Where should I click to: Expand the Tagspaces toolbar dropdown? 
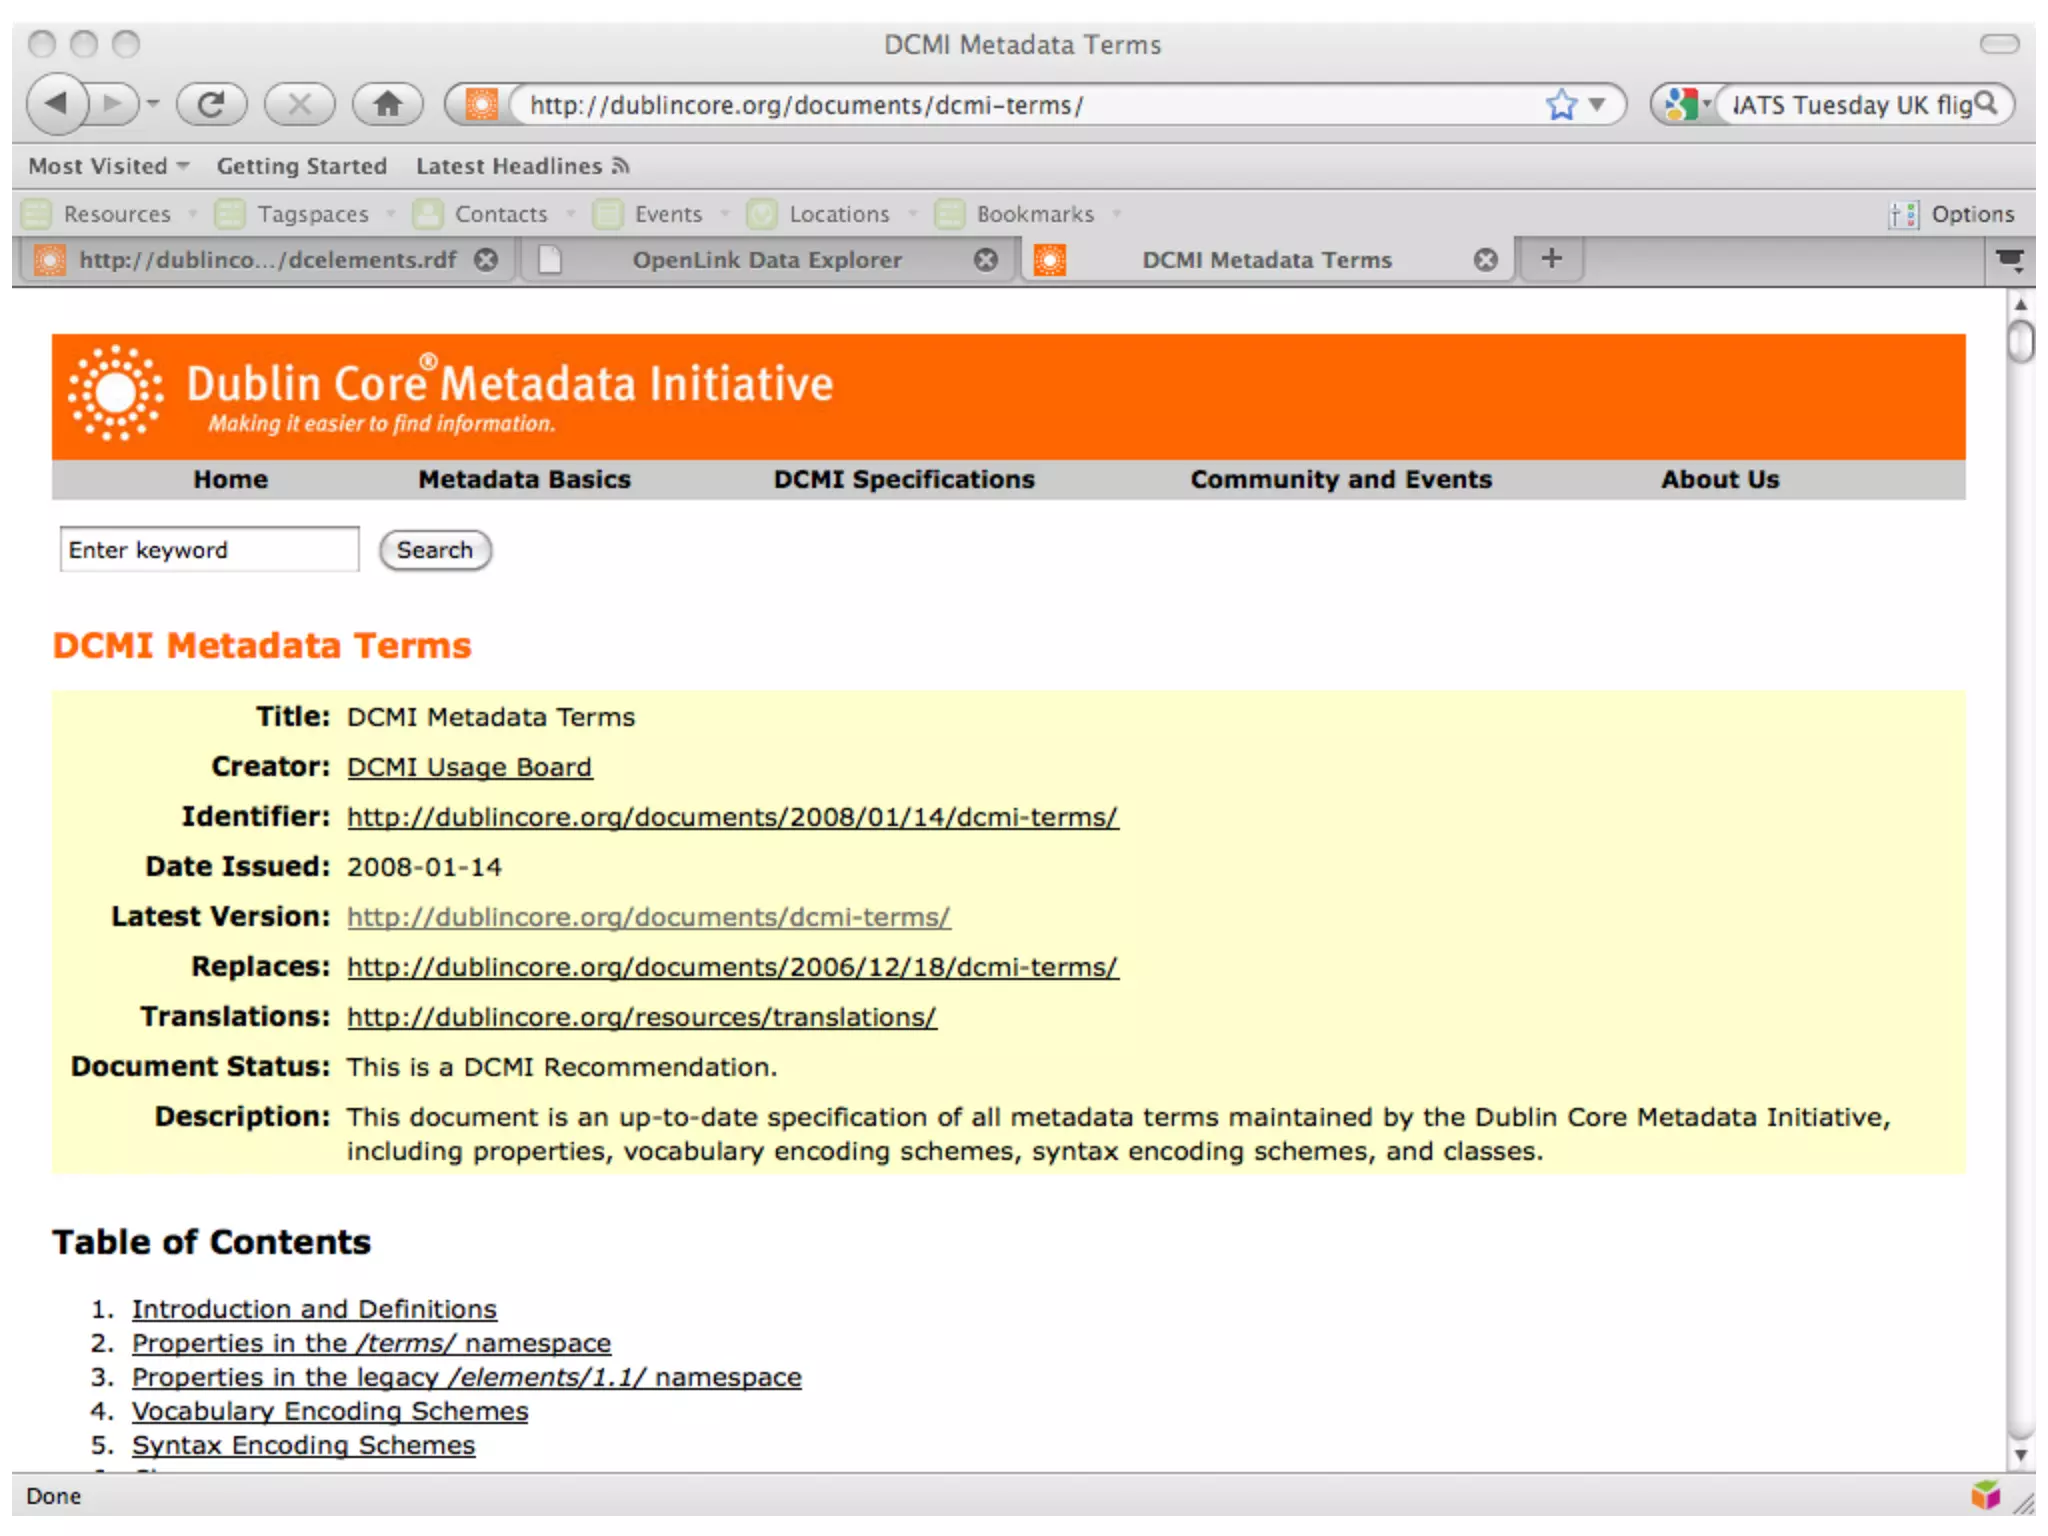[391, 214]
